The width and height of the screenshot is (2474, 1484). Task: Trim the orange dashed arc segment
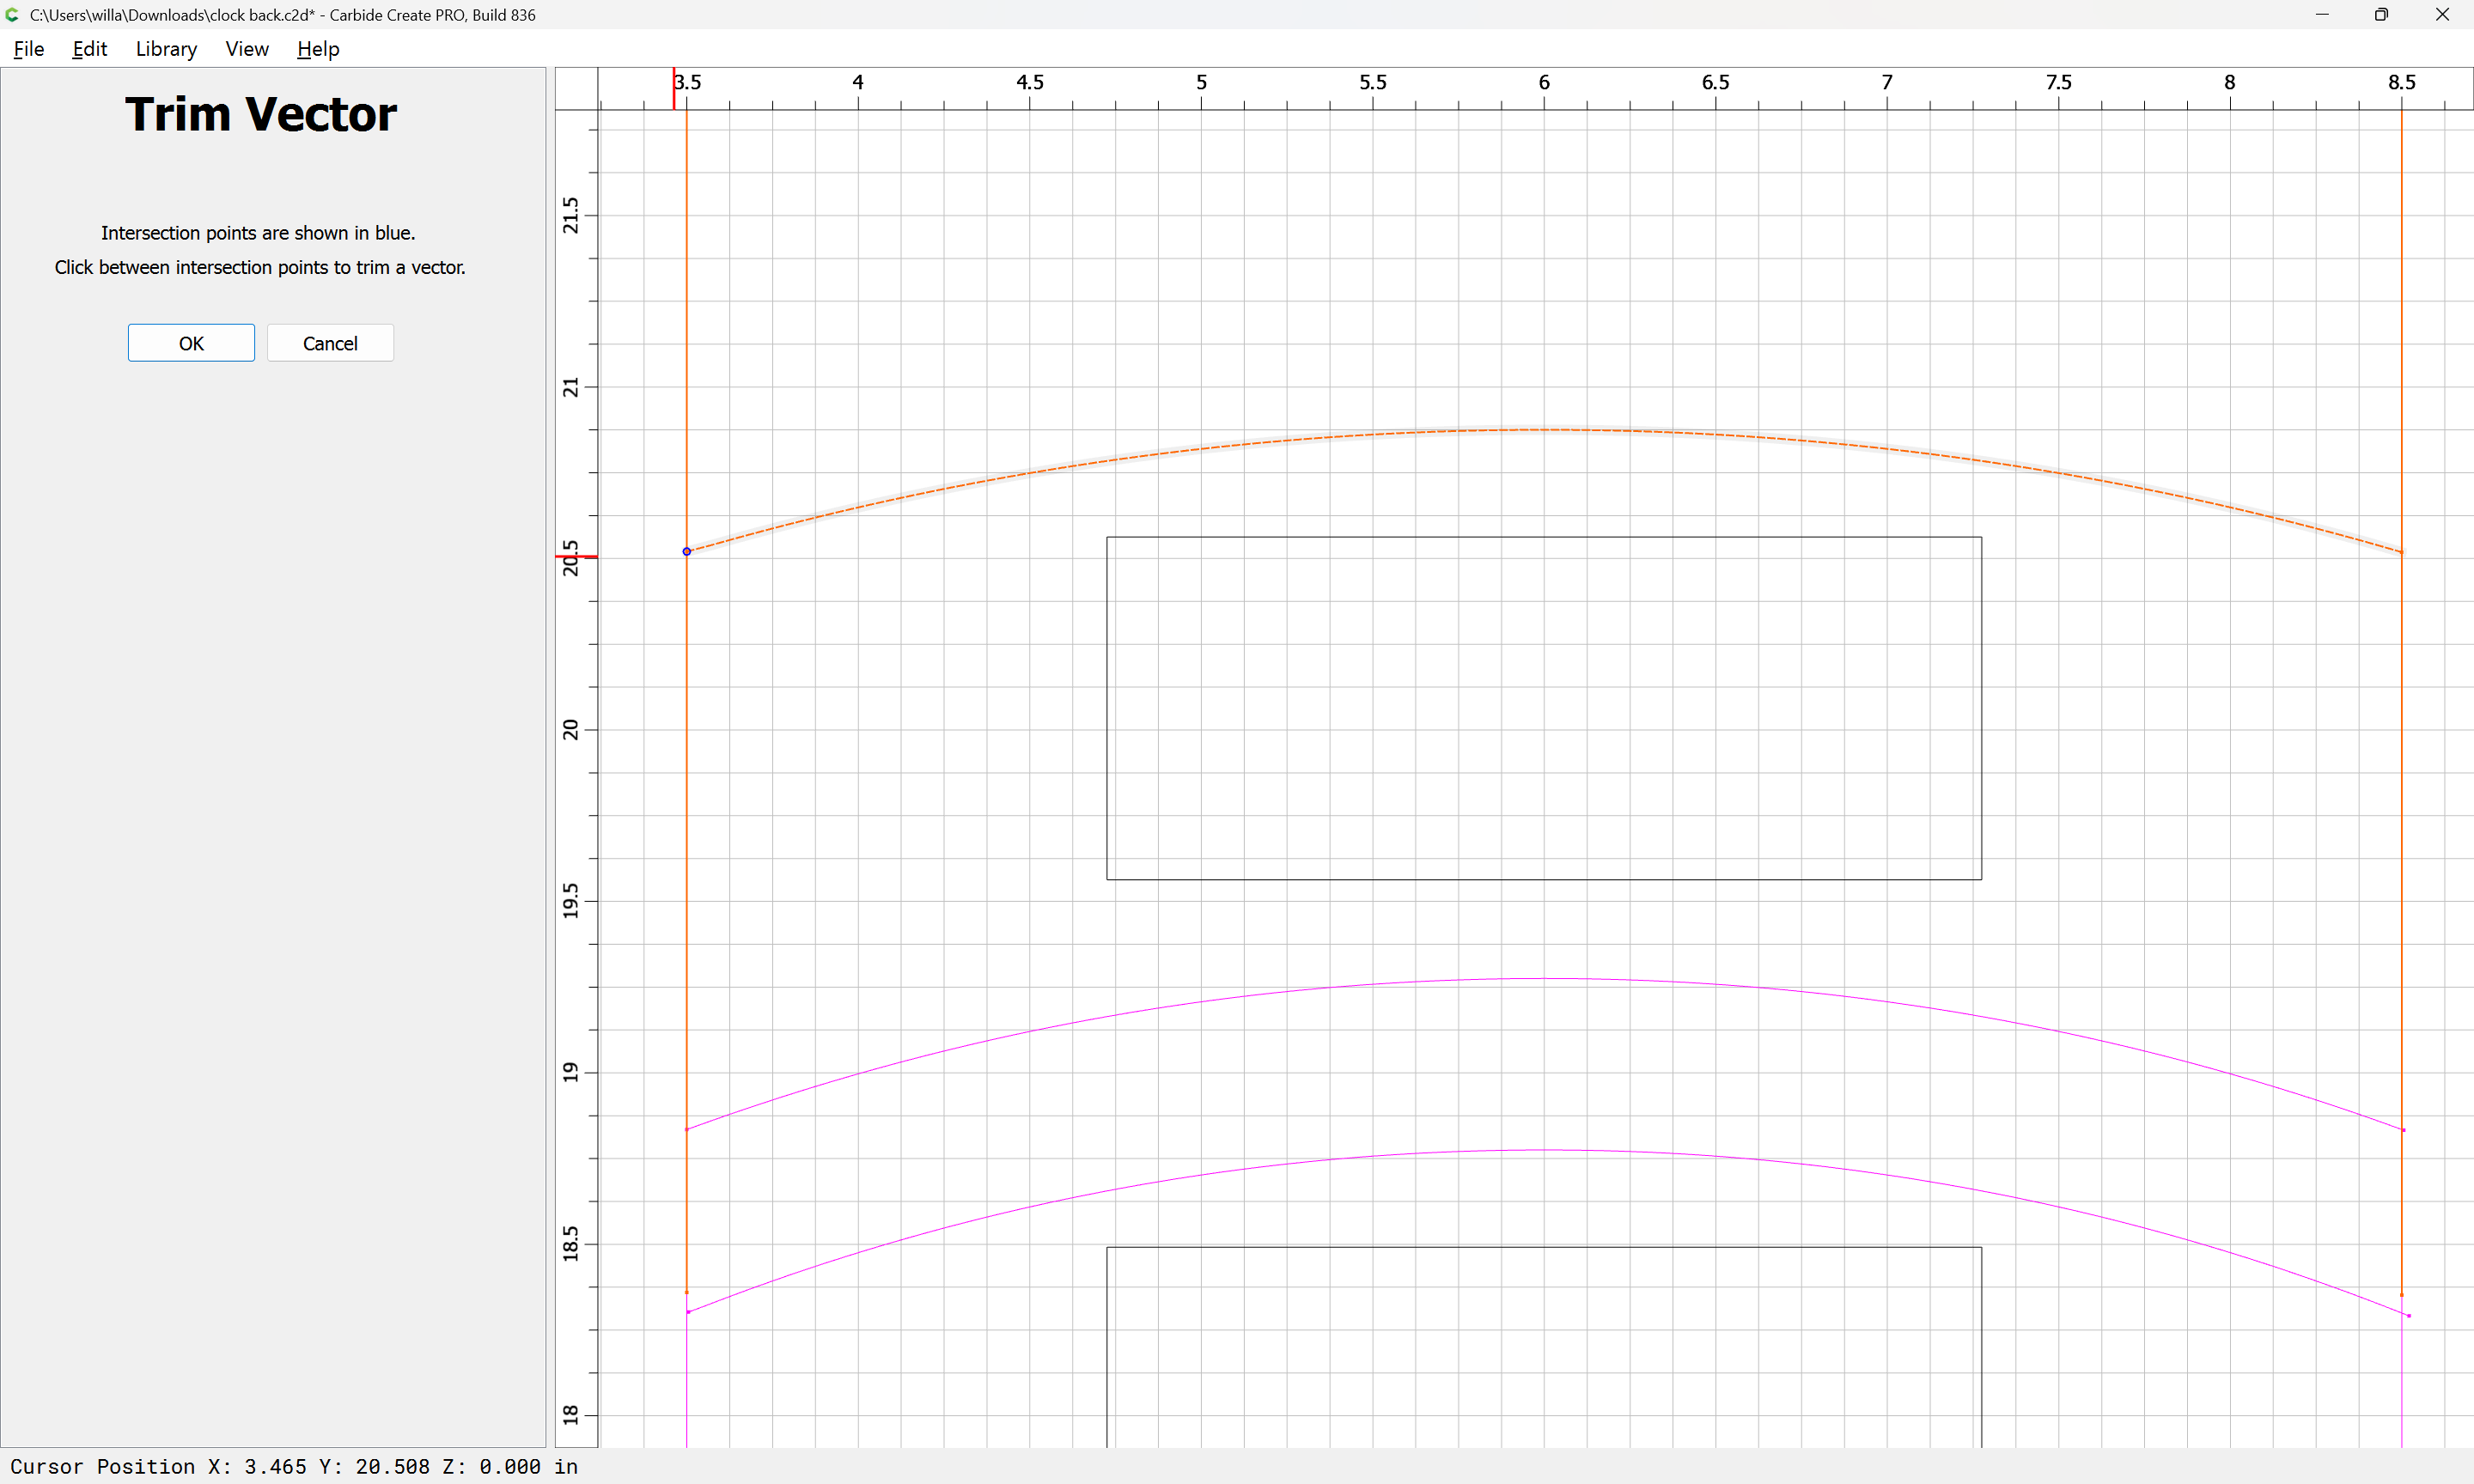click(1544, 430)
